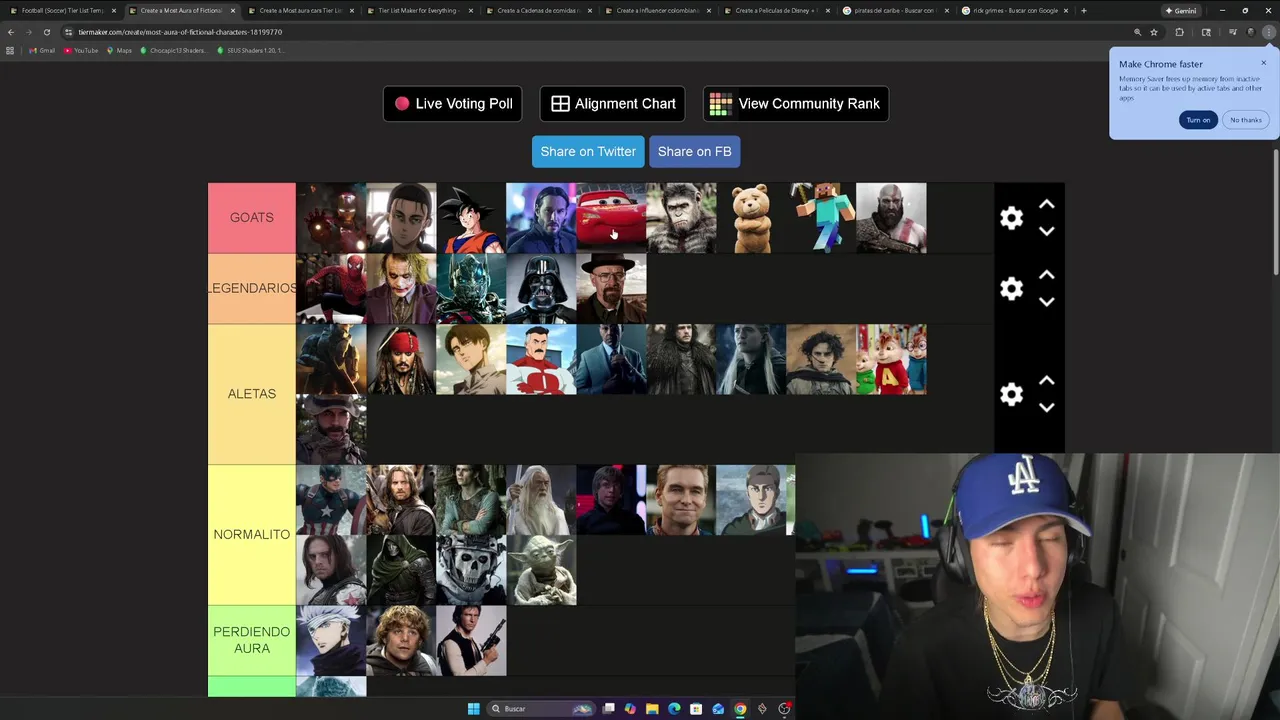1280x720 pixels.
Task: Click Kratos image in GOATS tier
Action: click(891, 218)
